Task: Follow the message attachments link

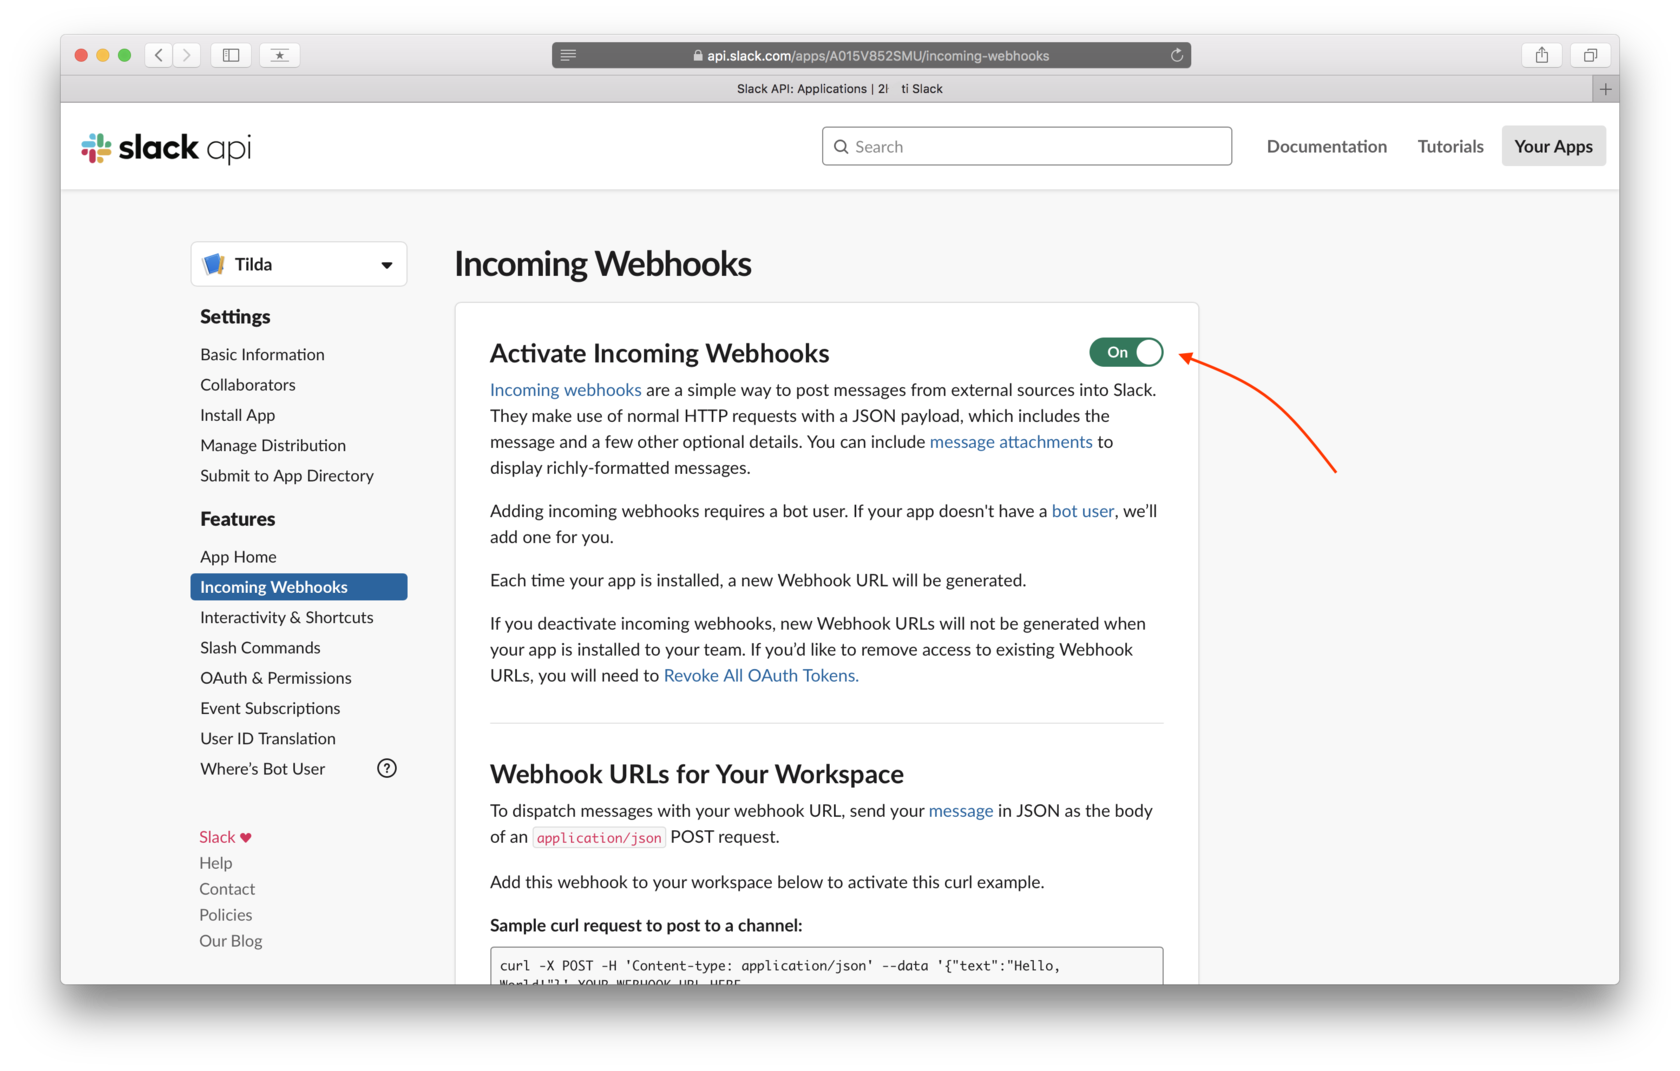Action: (1011, 442)
